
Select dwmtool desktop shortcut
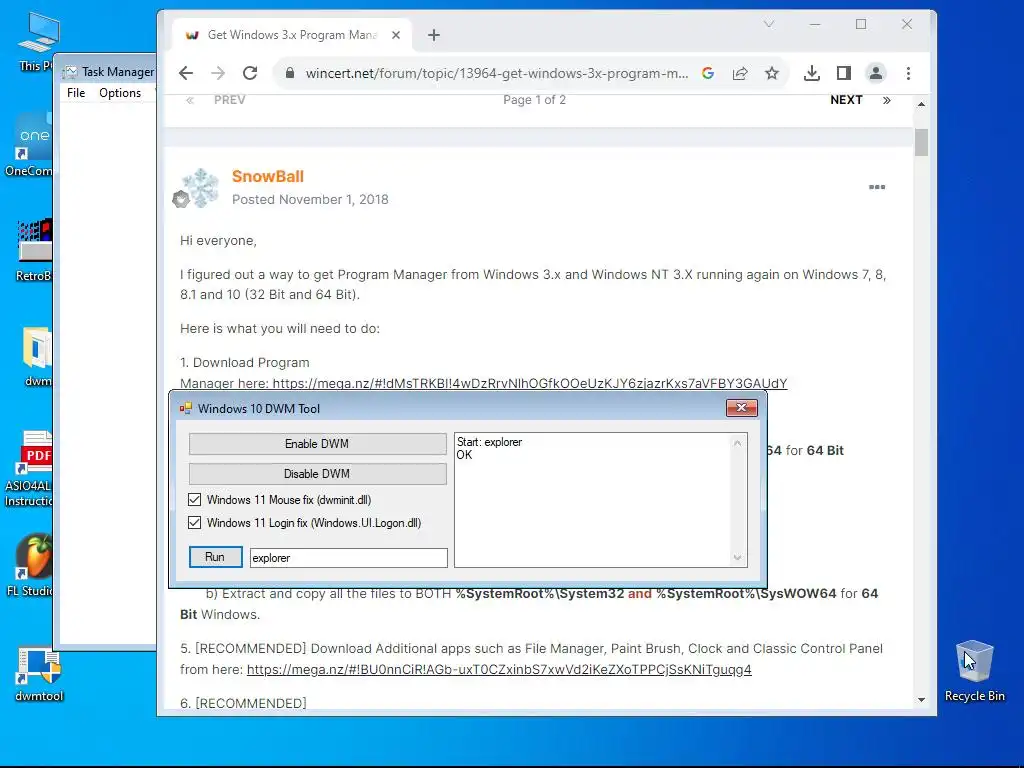point(39,674)
